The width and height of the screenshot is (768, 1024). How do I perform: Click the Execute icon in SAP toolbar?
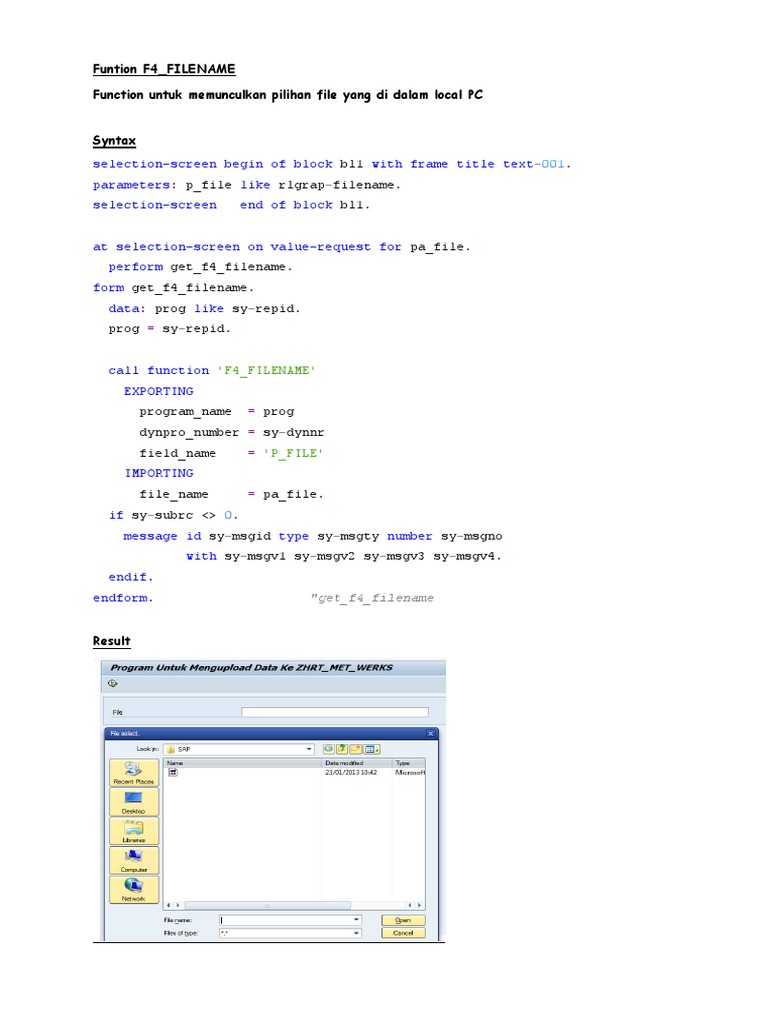pyautogui.click(x=113, y=683)
